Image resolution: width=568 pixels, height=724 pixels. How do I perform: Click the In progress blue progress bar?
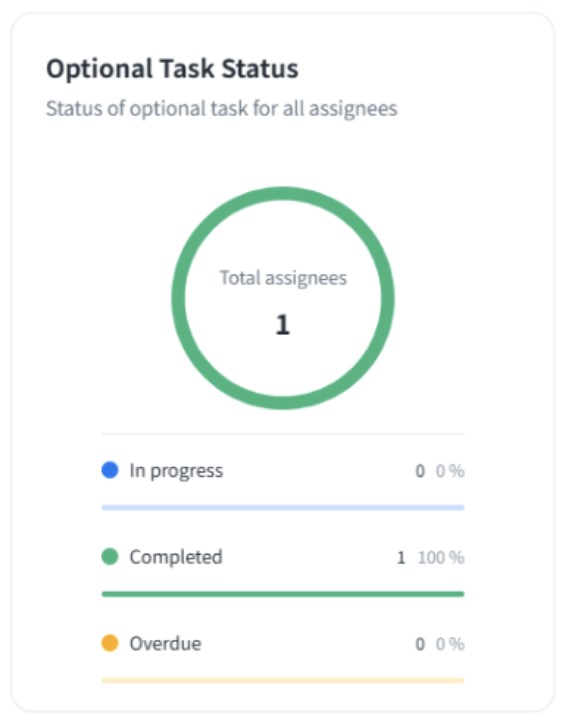coord(283,507)
